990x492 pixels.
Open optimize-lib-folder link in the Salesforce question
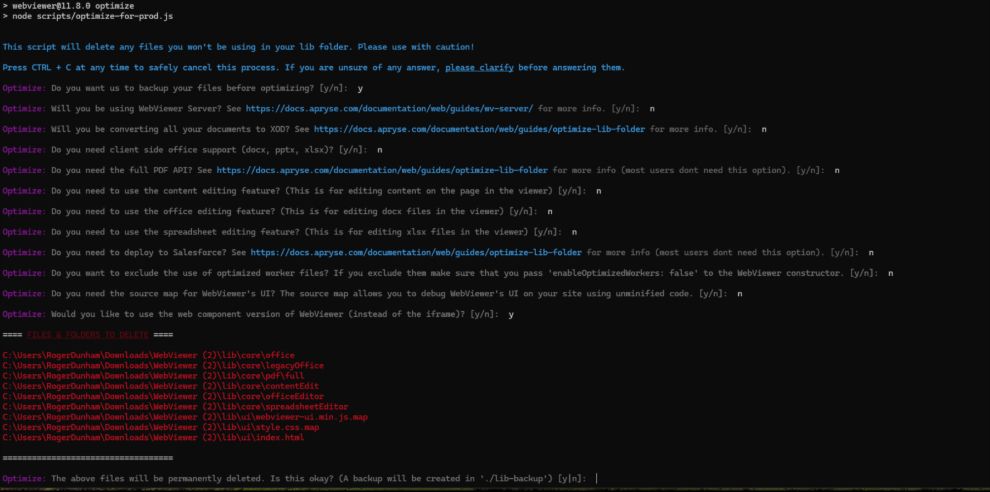(x=416, y=253)
